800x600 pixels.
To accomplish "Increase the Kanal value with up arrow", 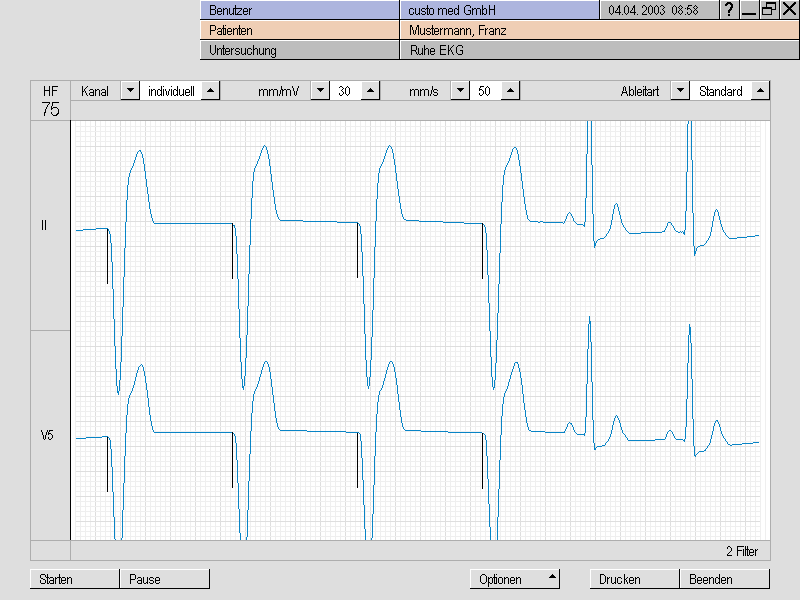I will (x=210, y=91).
